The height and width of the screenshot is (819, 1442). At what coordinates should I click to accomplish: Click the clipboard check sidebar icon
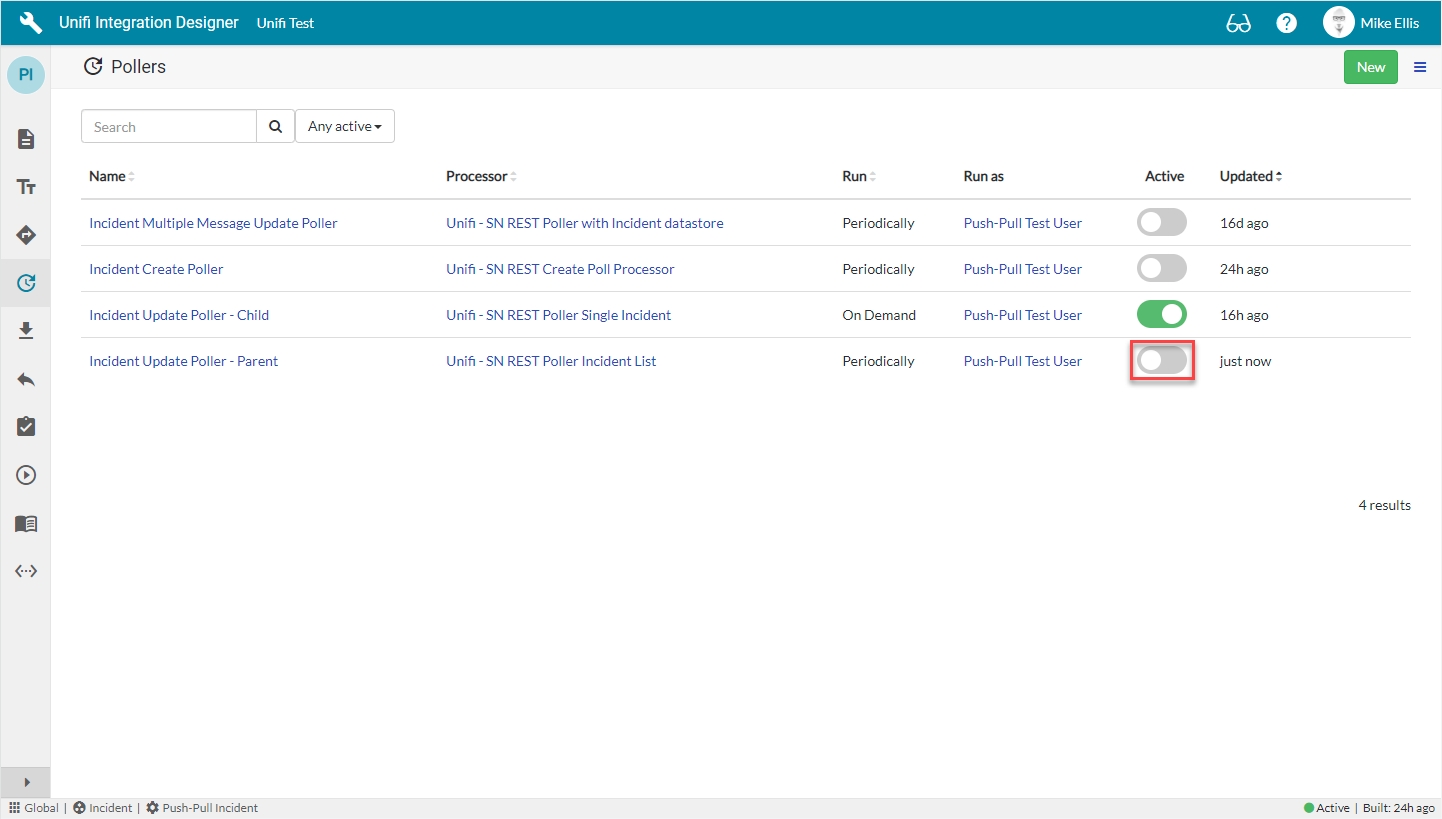(26, 427)
